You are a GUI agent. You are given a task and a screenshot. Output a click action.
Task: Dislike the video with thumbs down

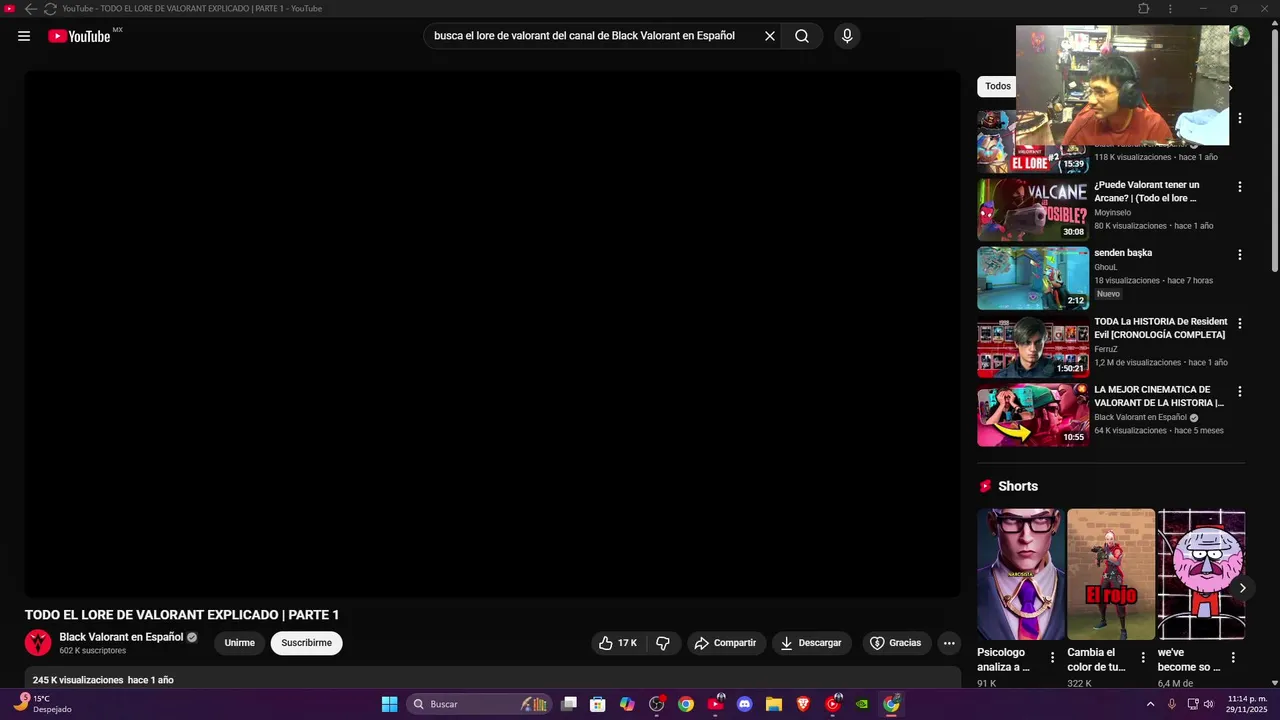pos(662,643)
